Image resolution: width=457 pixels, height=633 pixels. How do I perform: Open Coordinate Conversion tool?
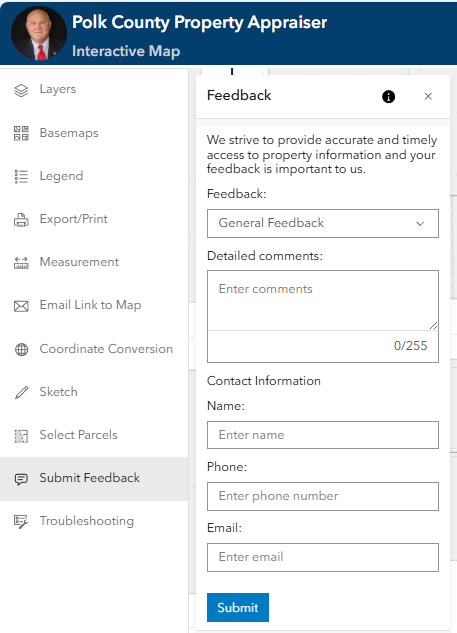click(94, 349)
